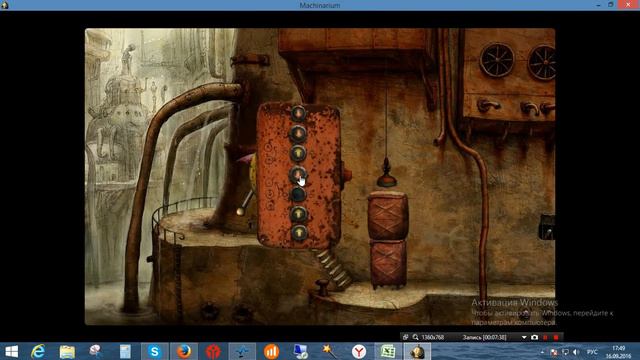Click the magnifier icon on the recorder bar

(x=416, y=337)
